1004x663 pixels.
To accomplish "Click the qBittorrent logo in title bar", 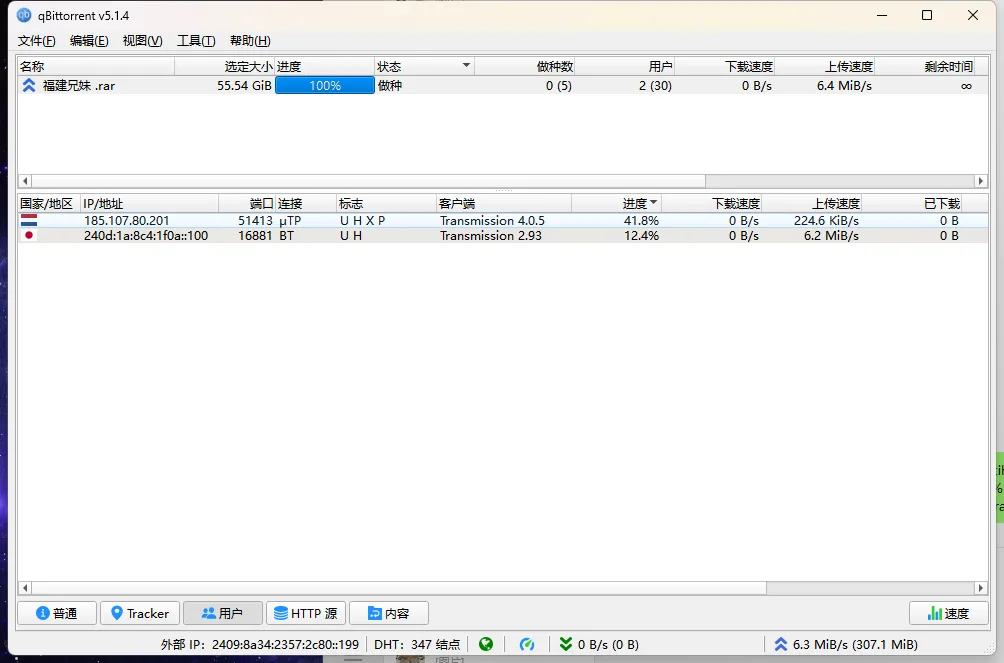I will point(24,16).
